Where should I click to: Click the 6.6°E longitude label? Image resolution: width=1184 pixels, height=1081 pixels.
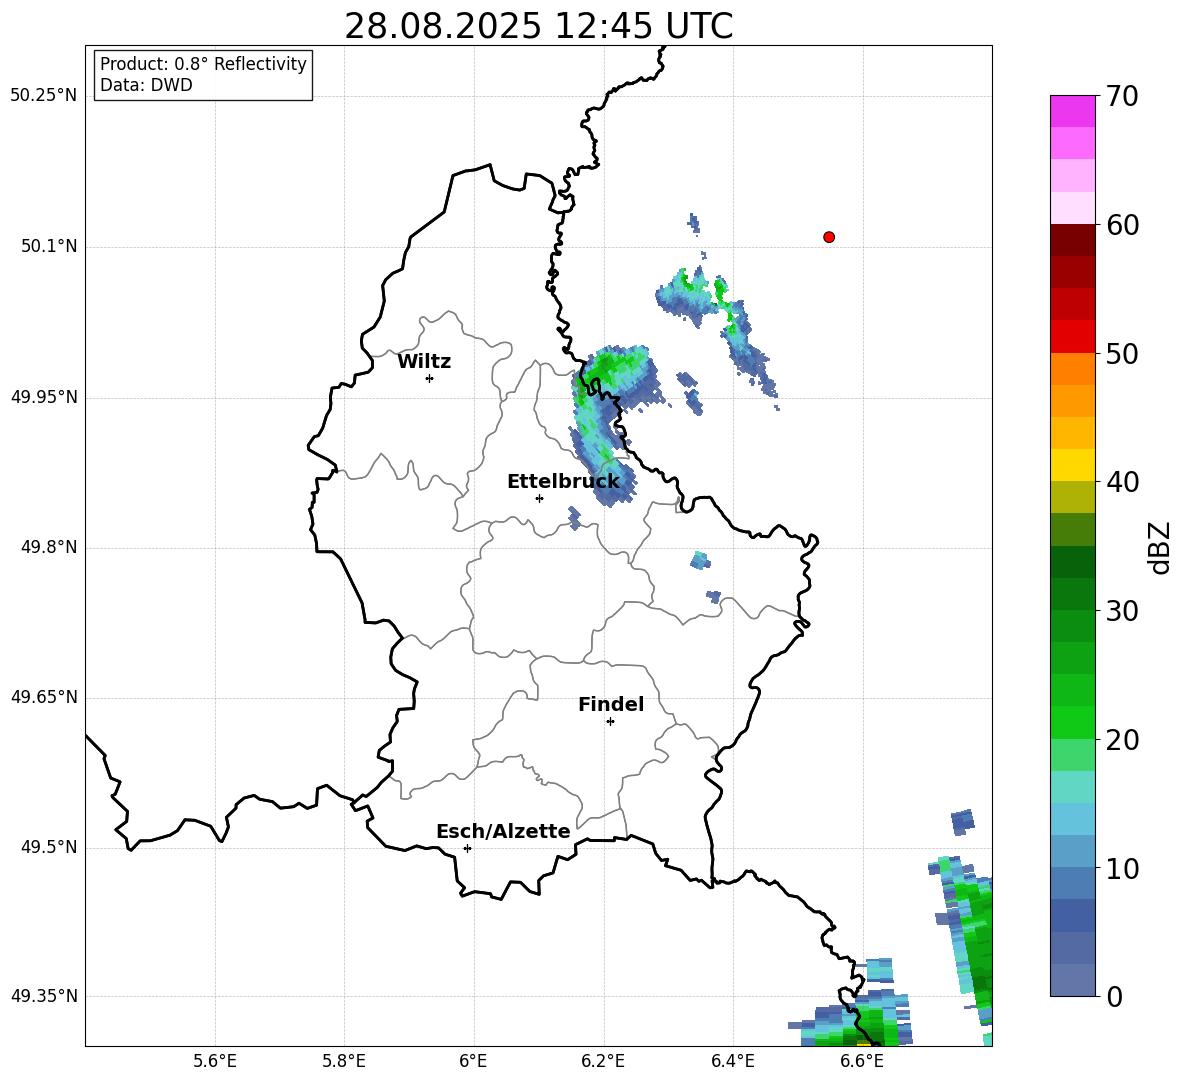point(862,1062)
